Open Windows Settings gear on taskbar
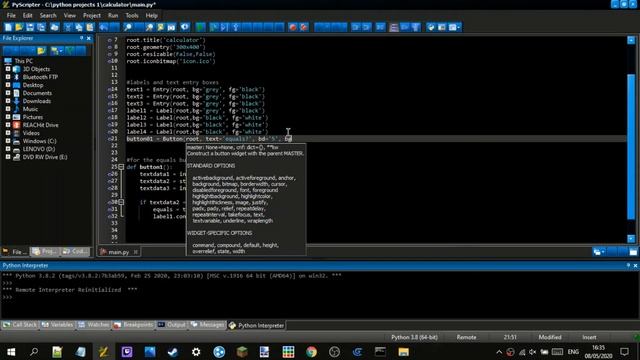Screen dimensions: 640x360 [196, 352]
